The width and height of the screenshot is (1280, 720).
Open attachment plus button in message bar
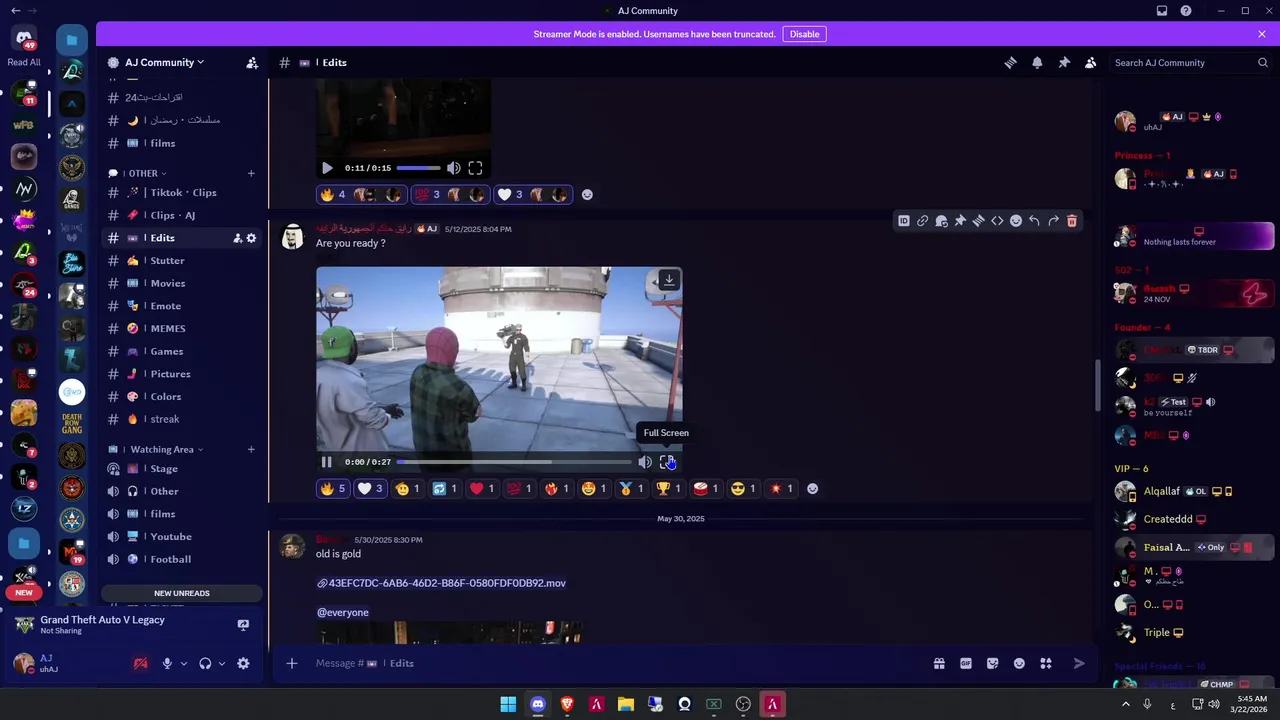pyautogui.click(x=292, y=663)
